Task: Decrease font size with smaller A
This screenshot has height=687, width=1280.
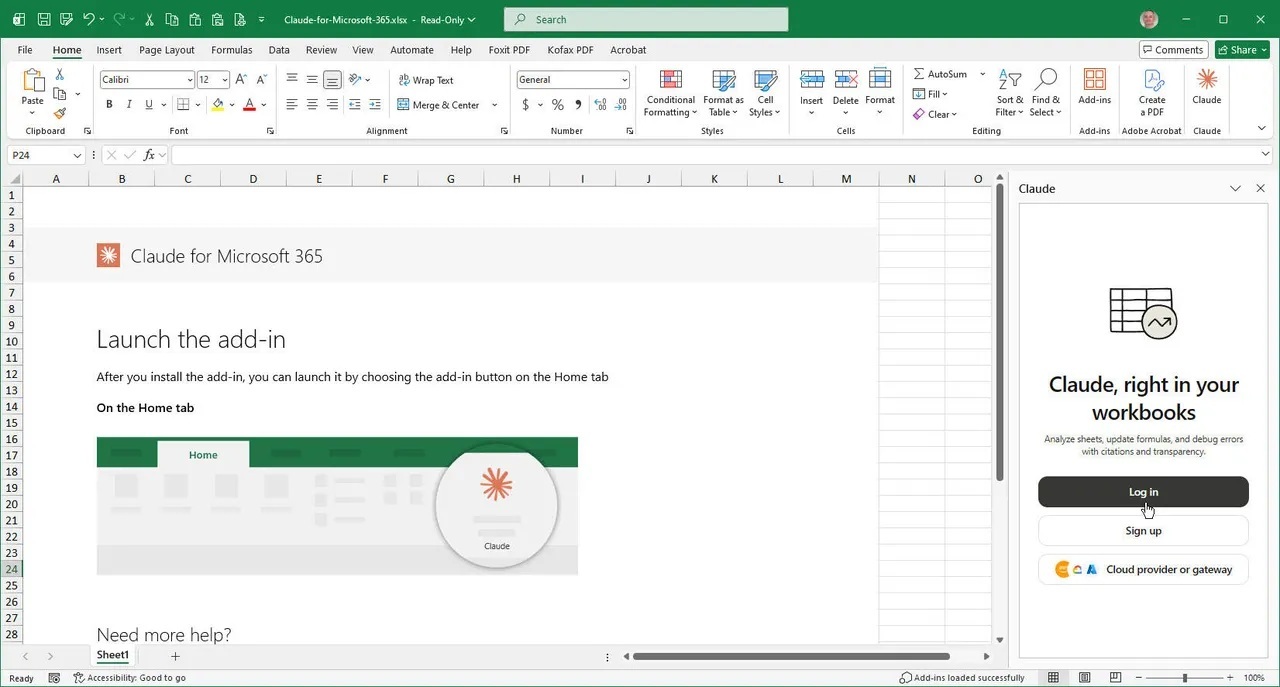Action: (262, 80)
